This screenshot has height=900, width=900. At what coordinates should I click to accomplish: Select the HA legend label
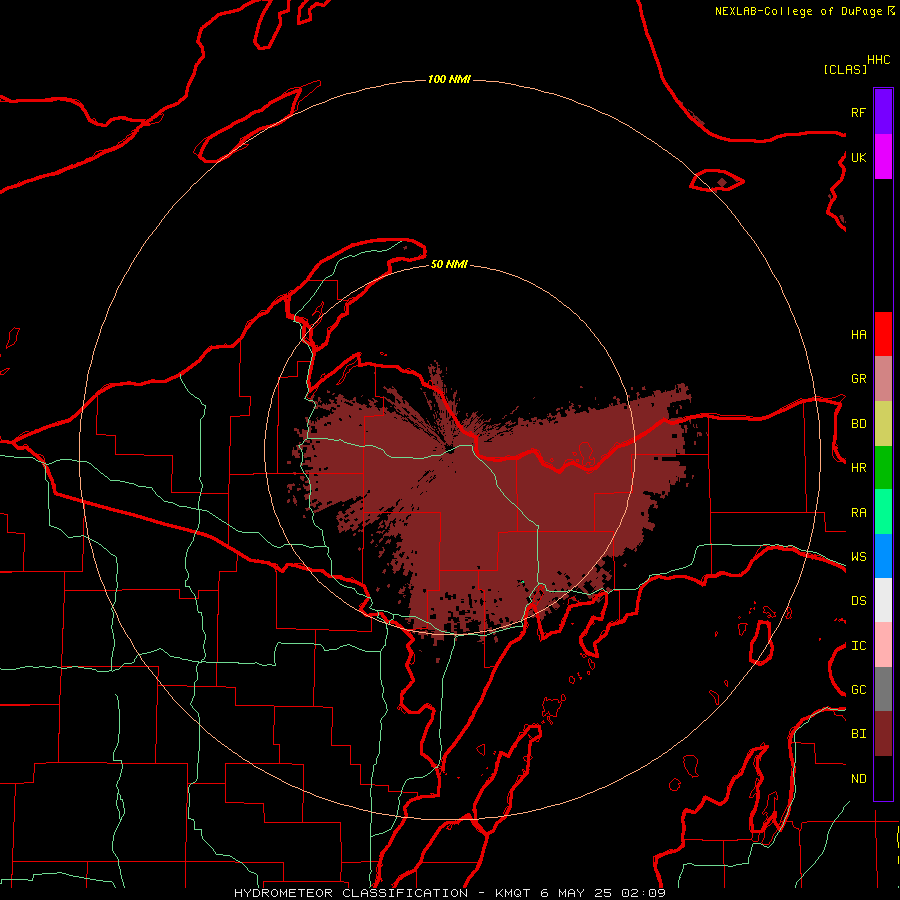click(x=858, y=334)
